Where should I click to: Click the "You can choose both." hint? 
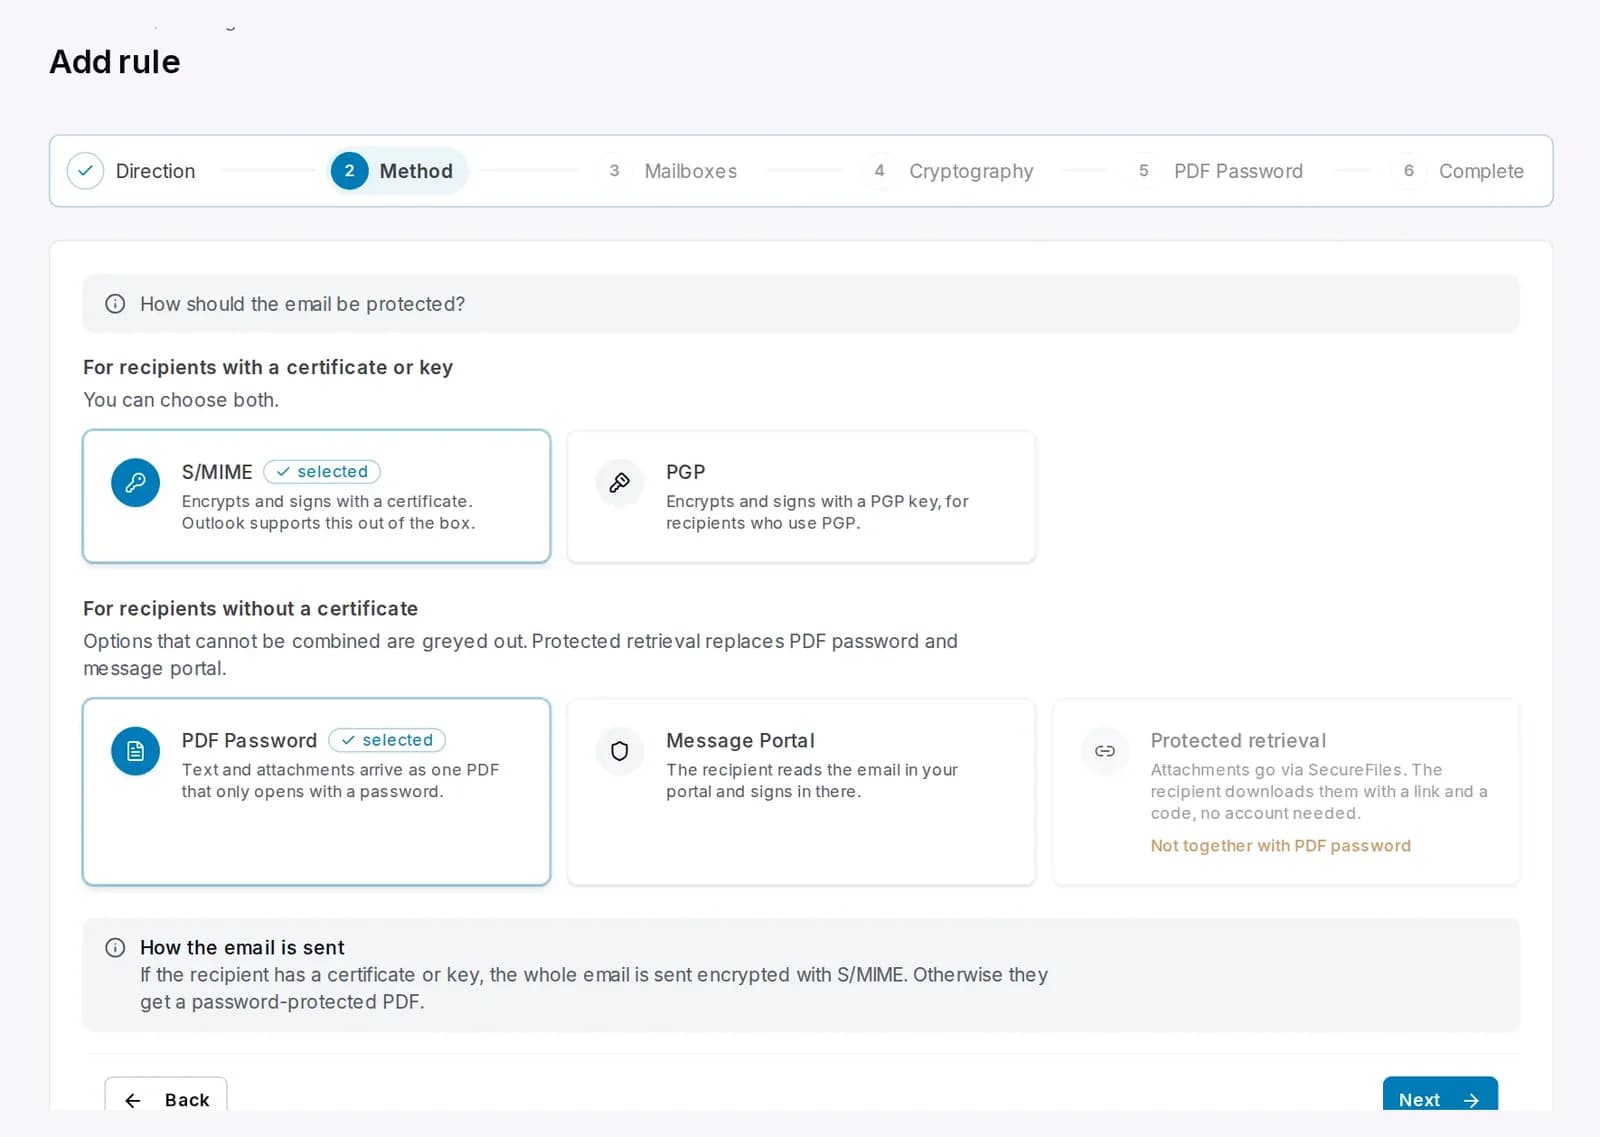click(x=181, y=400)
